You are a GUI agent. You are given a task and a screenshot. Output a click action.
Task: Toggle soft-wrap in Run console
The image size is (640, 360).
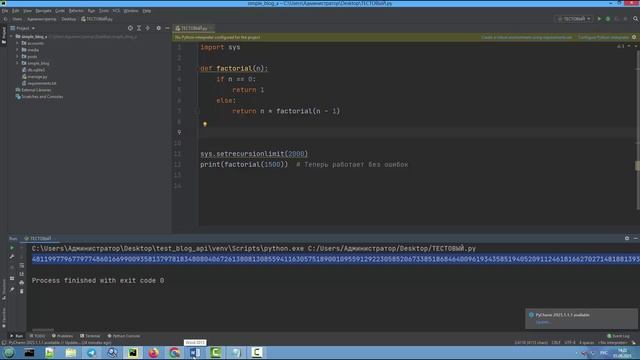(x=22, y=265)
